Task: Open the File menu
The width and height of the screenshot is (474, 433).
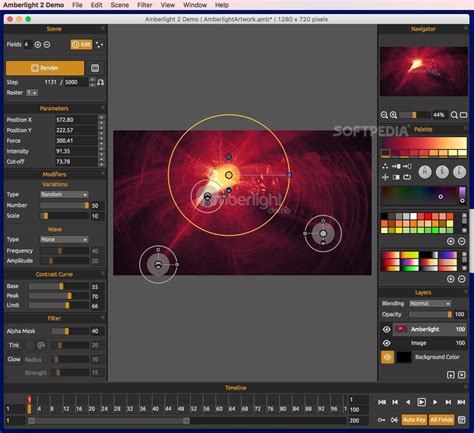Action: (x=77, y=5)
